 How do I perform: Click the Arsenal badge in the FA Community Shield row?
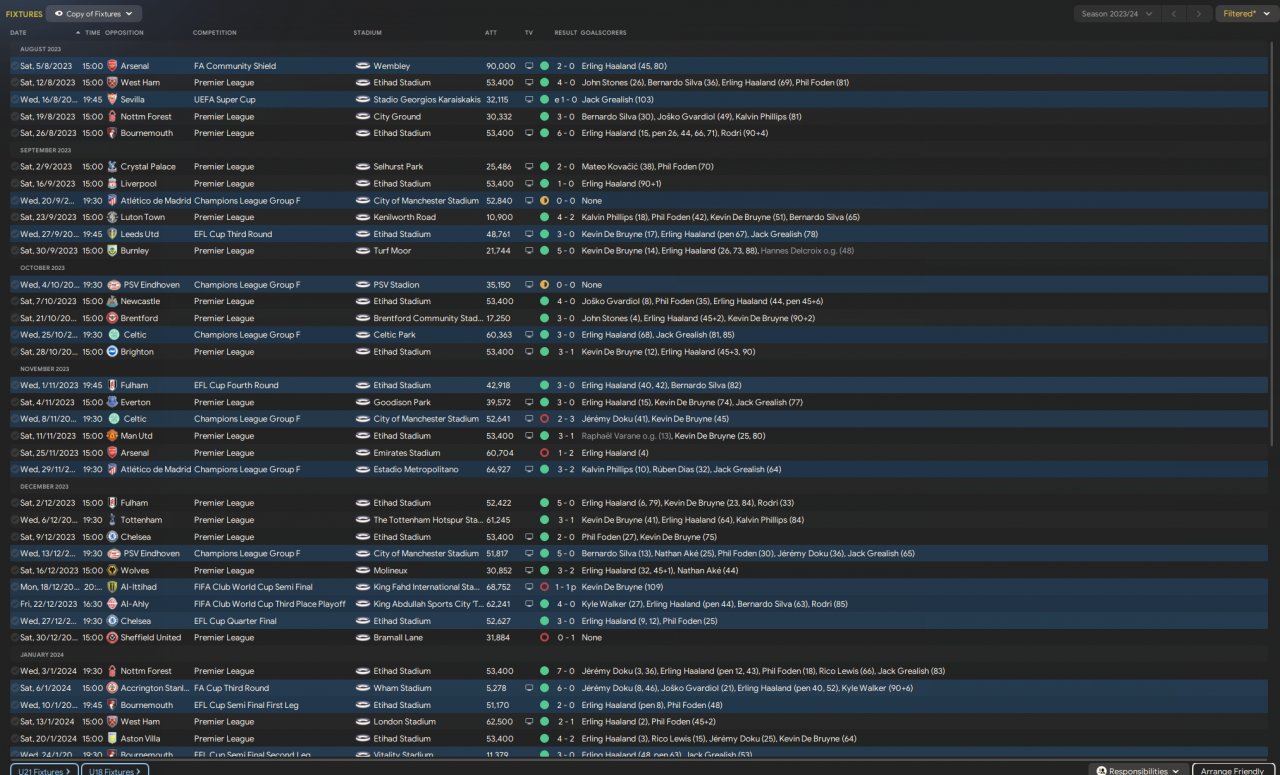[113, 66]
